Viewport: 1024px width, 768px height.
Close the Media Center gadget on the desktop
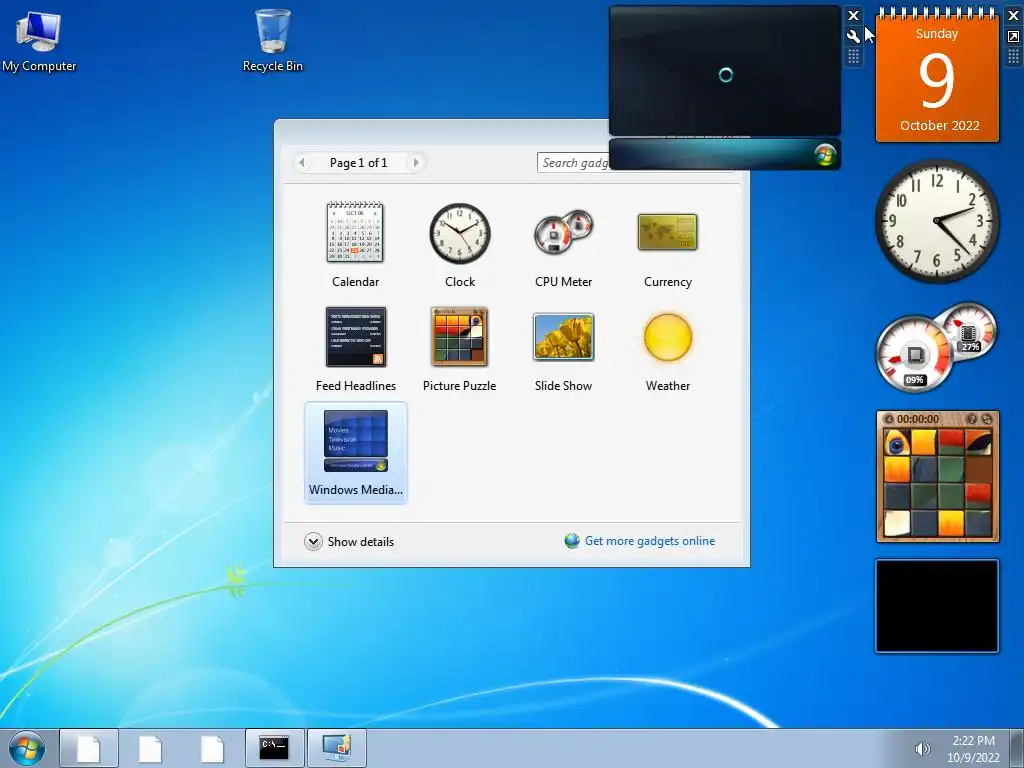[x=853, y=16]
